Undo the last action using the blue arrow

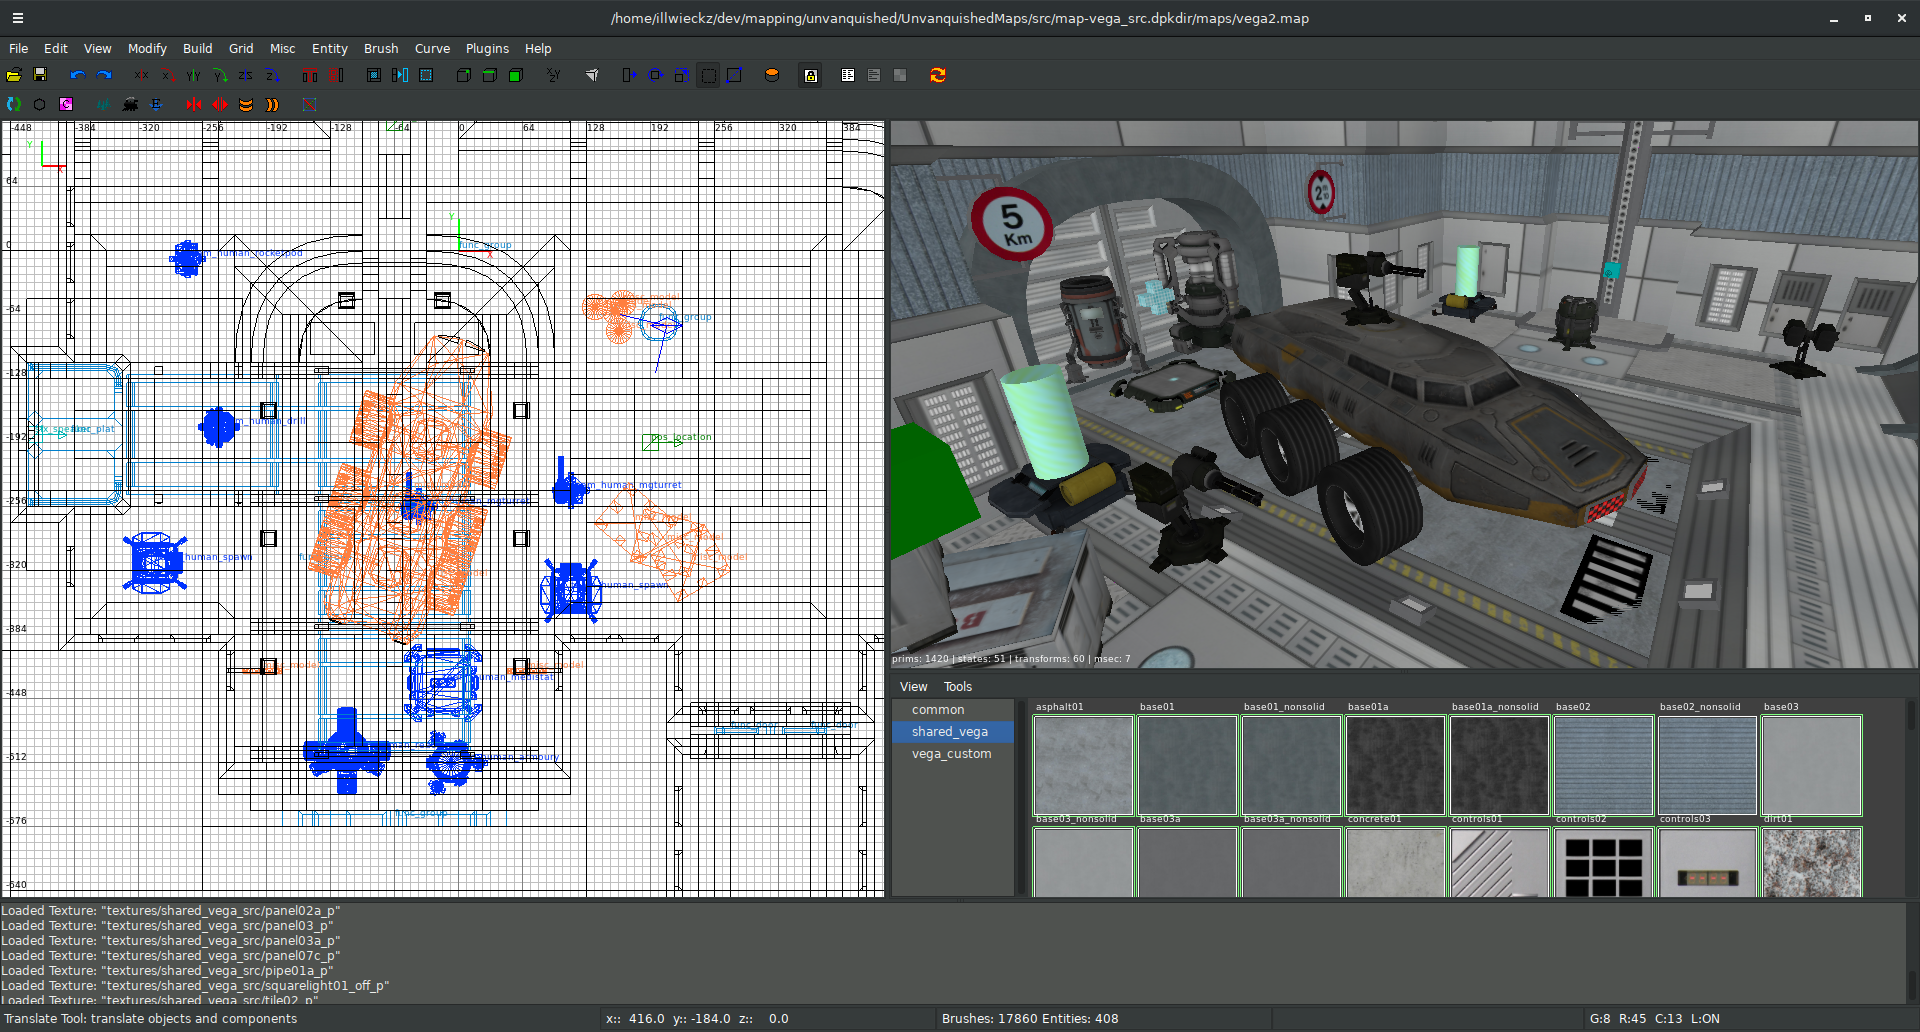[x=78, y=75]
